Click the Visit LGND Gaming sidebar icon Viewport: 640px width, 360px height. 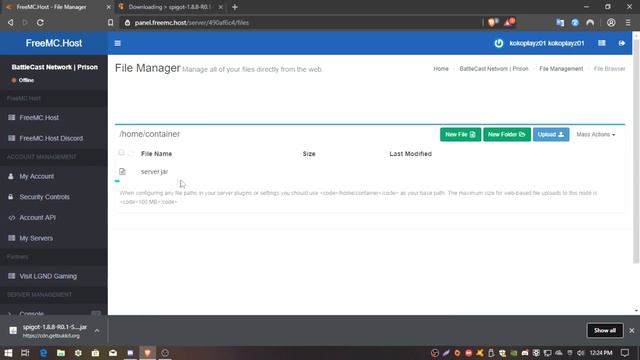point(11,276)
